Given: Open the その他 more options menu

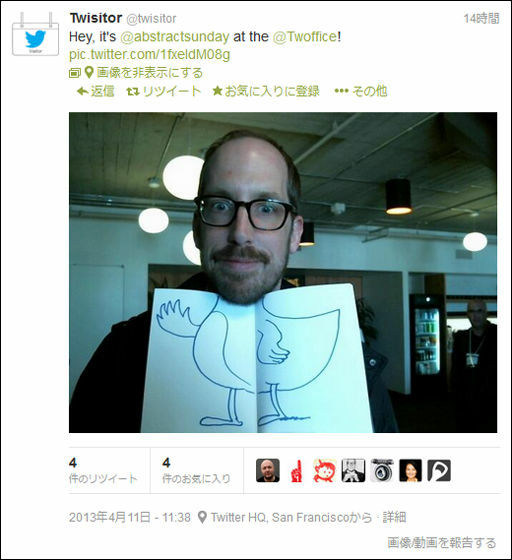Looking at the screenshot, I should [x=361, y=91].
